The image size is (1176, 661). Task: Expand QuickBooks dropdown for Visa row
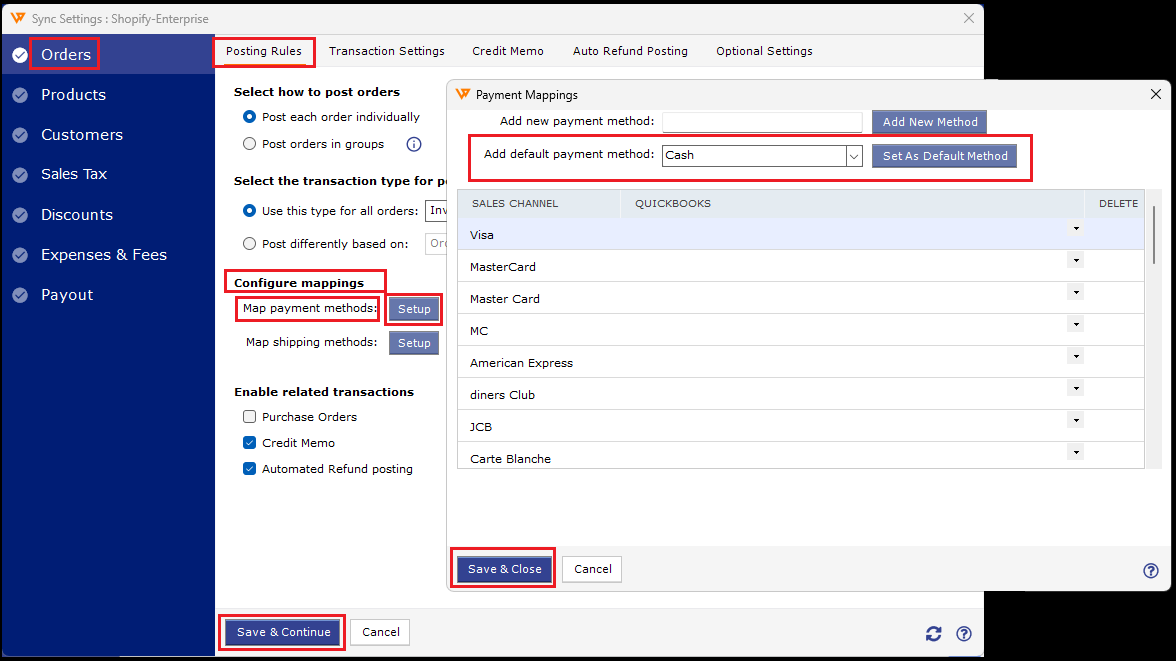tap(1076, 229)
